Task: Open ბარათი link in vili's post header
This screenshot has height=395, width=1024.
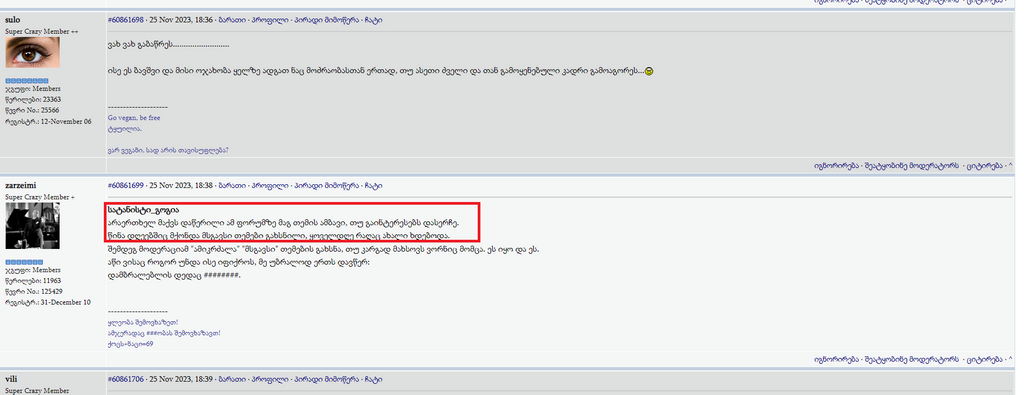Action: click(x=232, y=379)
